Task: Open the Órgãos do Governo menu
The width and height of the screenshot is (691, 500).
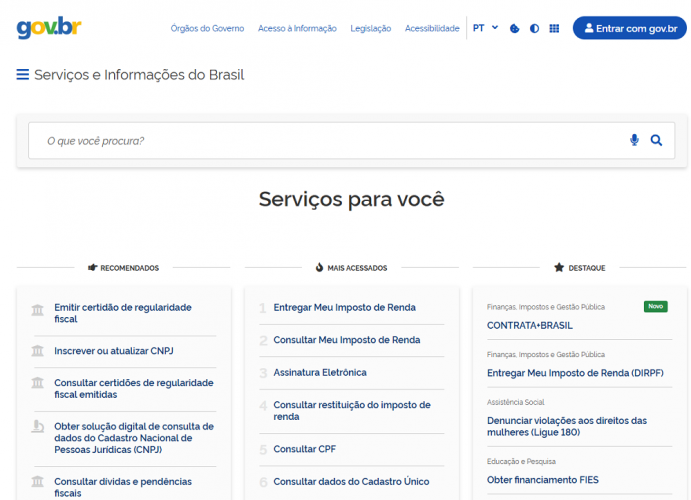Action: coord(207,29)
